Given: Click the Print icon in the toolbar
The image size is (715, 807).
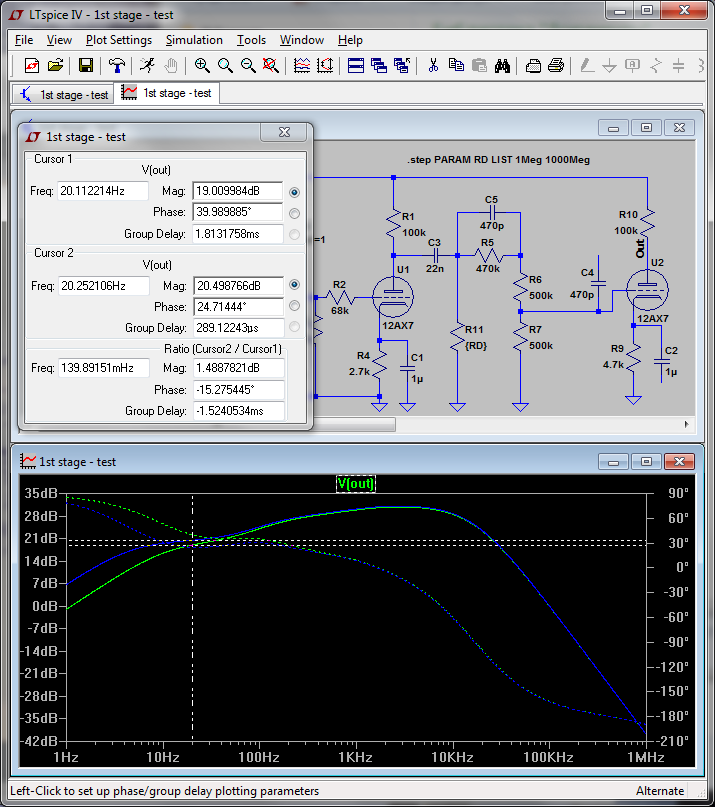Looking at the screenshot, I should point(557,66).
